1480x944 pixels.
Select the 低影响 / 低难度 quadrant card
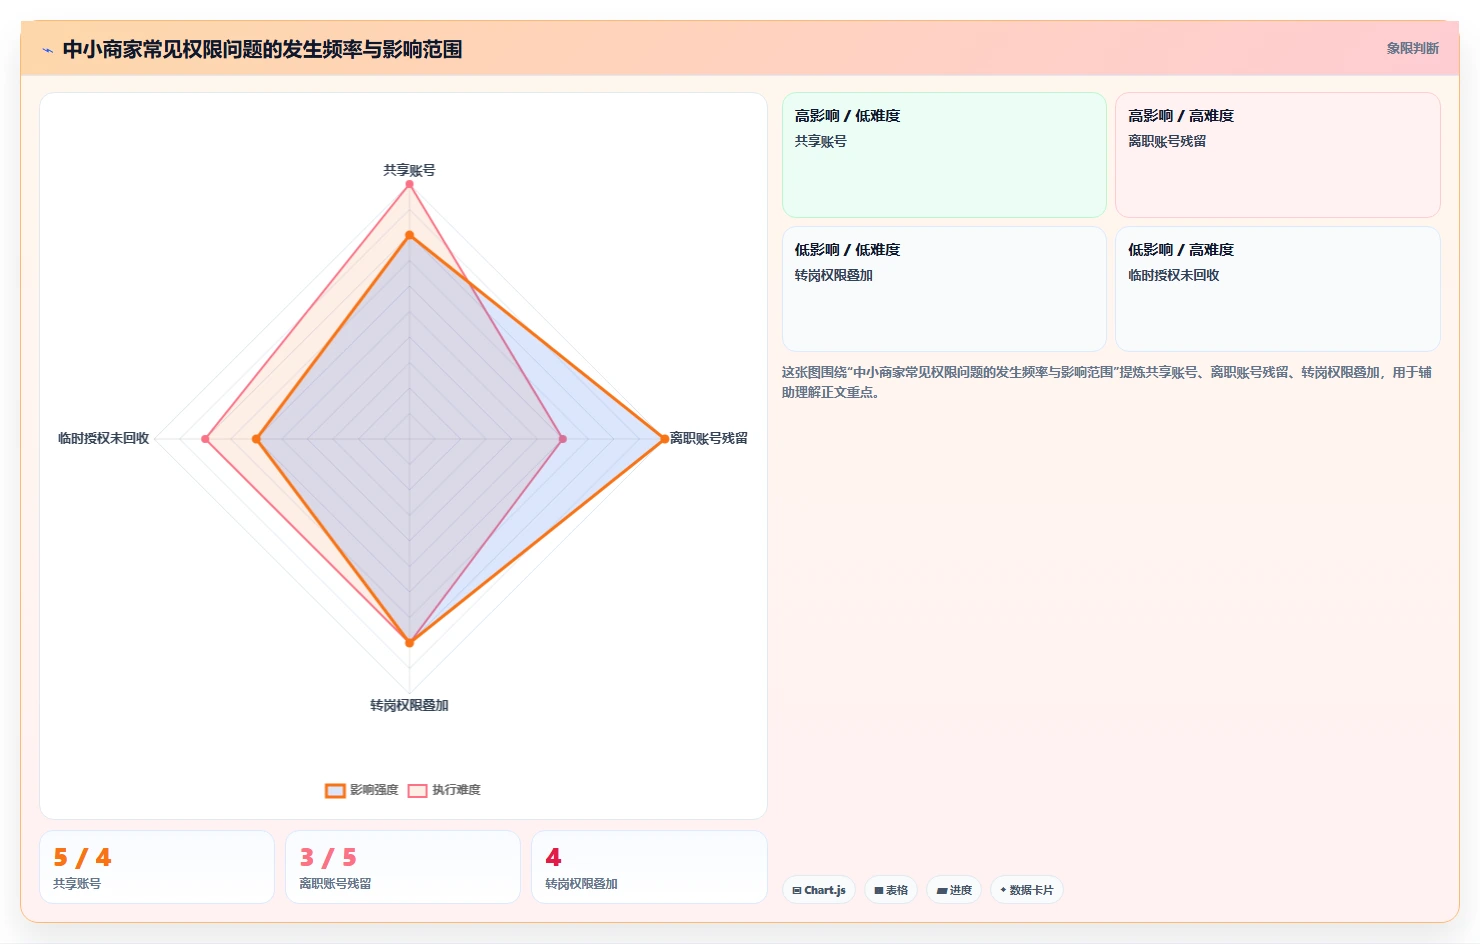944,289
